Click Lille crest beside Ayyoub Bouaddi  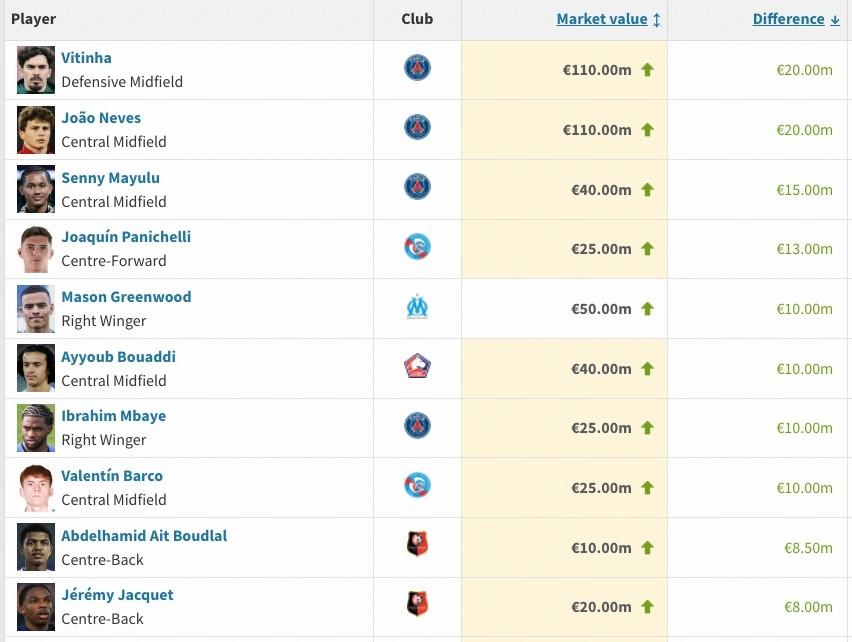[417, 367]
